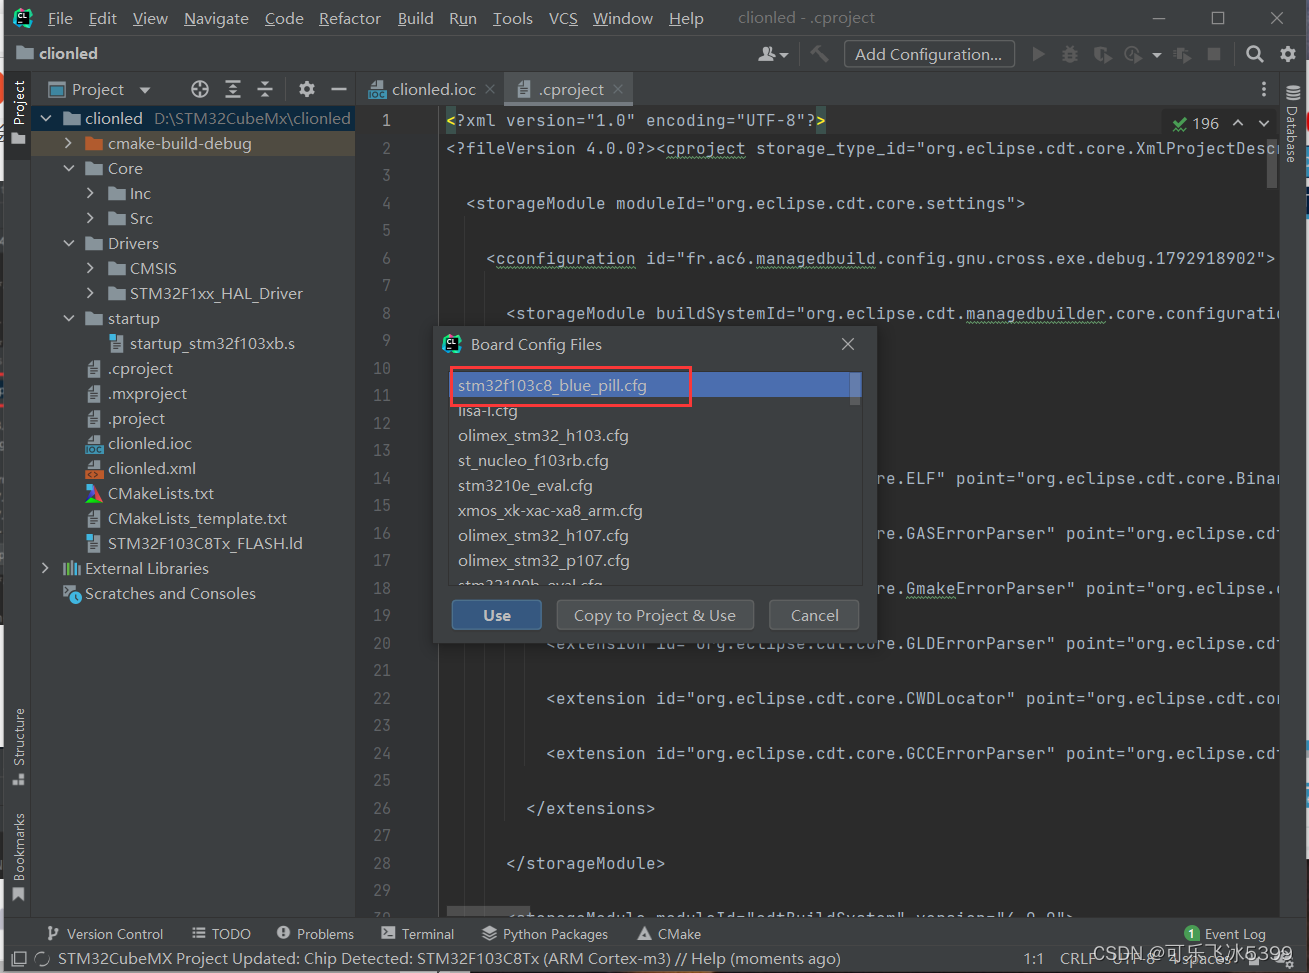Viewport: 1309px width, 973px height.
Task: Expand the cmake-build-debug folder
Action: [68, 143]
